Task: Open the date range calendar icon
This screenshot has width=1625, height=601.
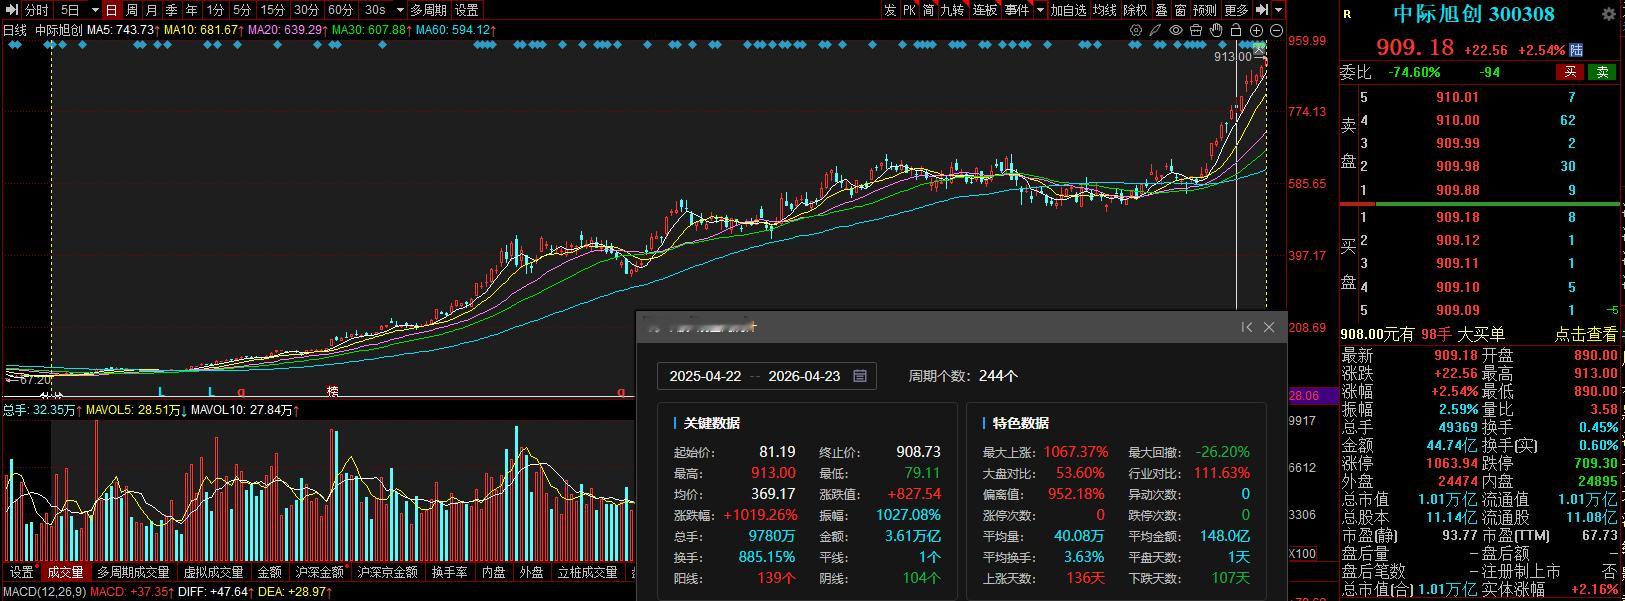Action: 860,376
